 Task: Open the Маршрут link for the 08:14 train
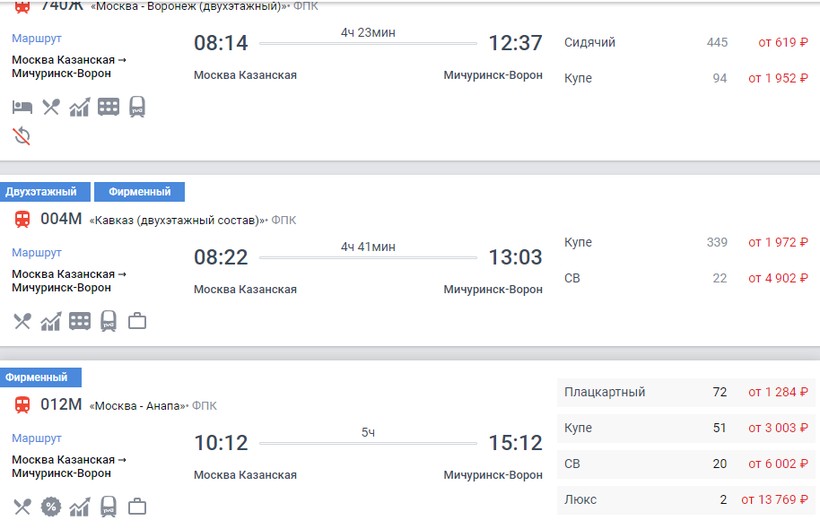click(x=37, y=38)
